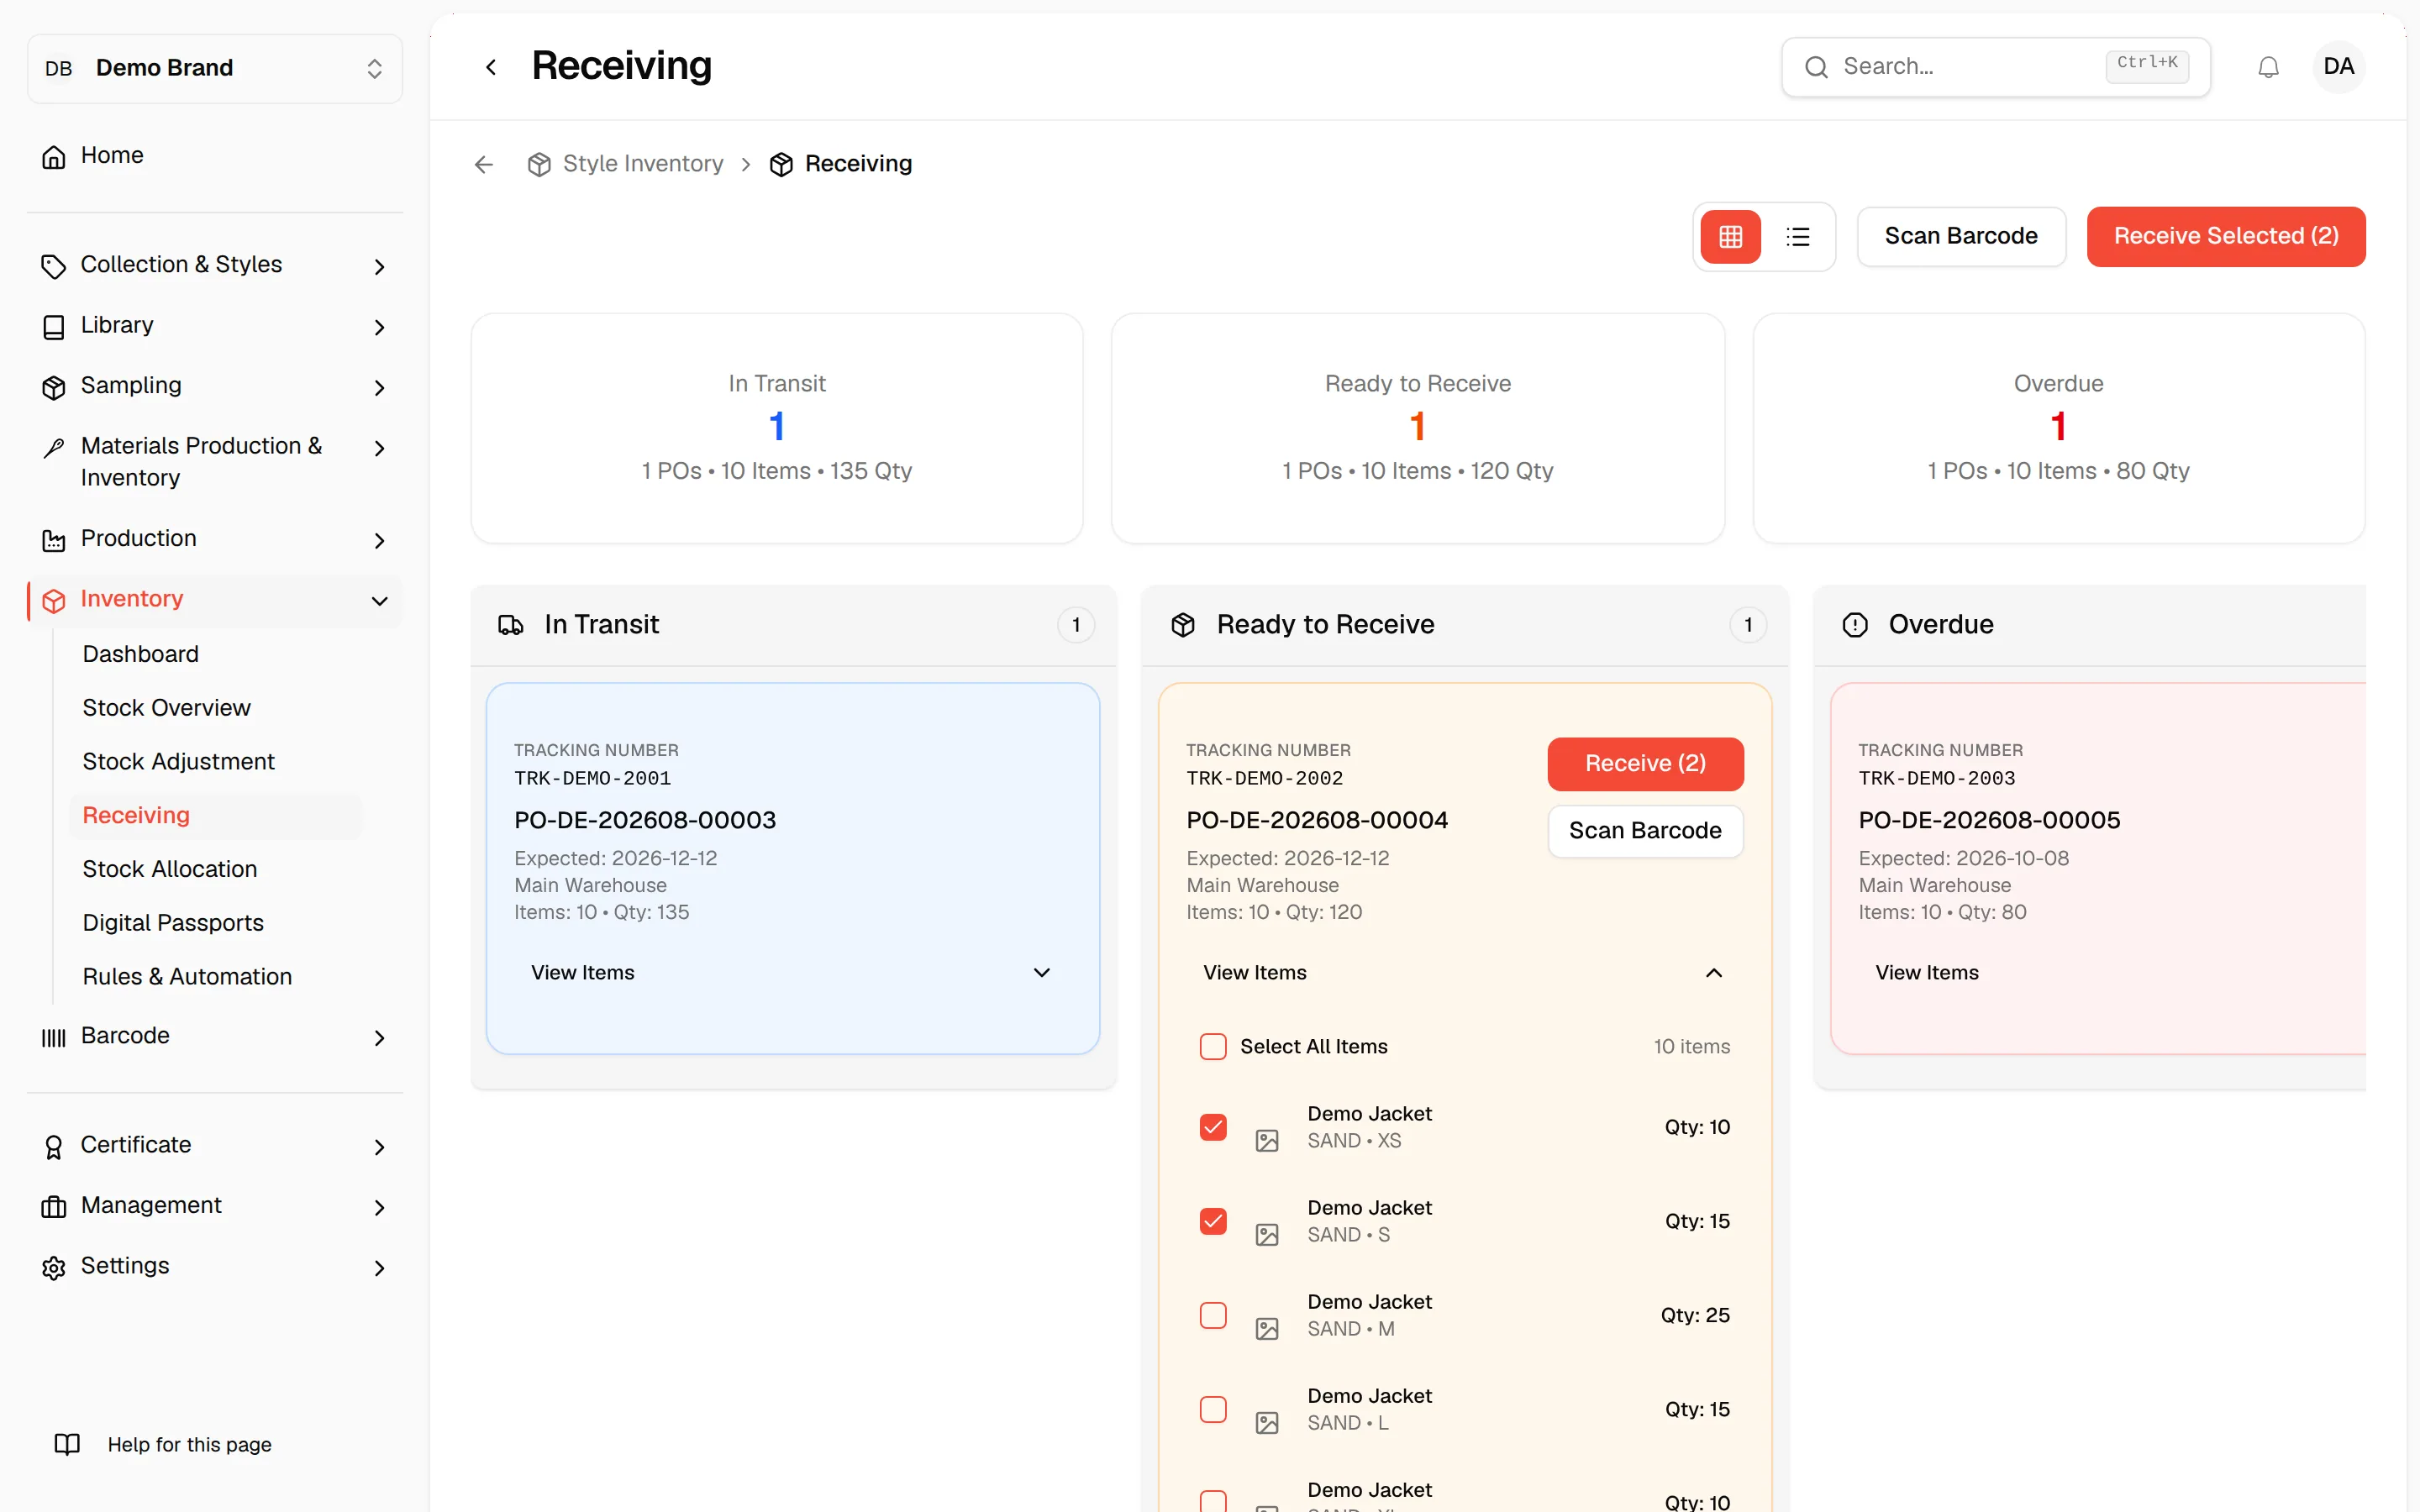Image resolution: width=2420 pixels, height=1512 pixels.
Task: Check the Select All Items checkbox
Action: click(x=1213, y=1046)
